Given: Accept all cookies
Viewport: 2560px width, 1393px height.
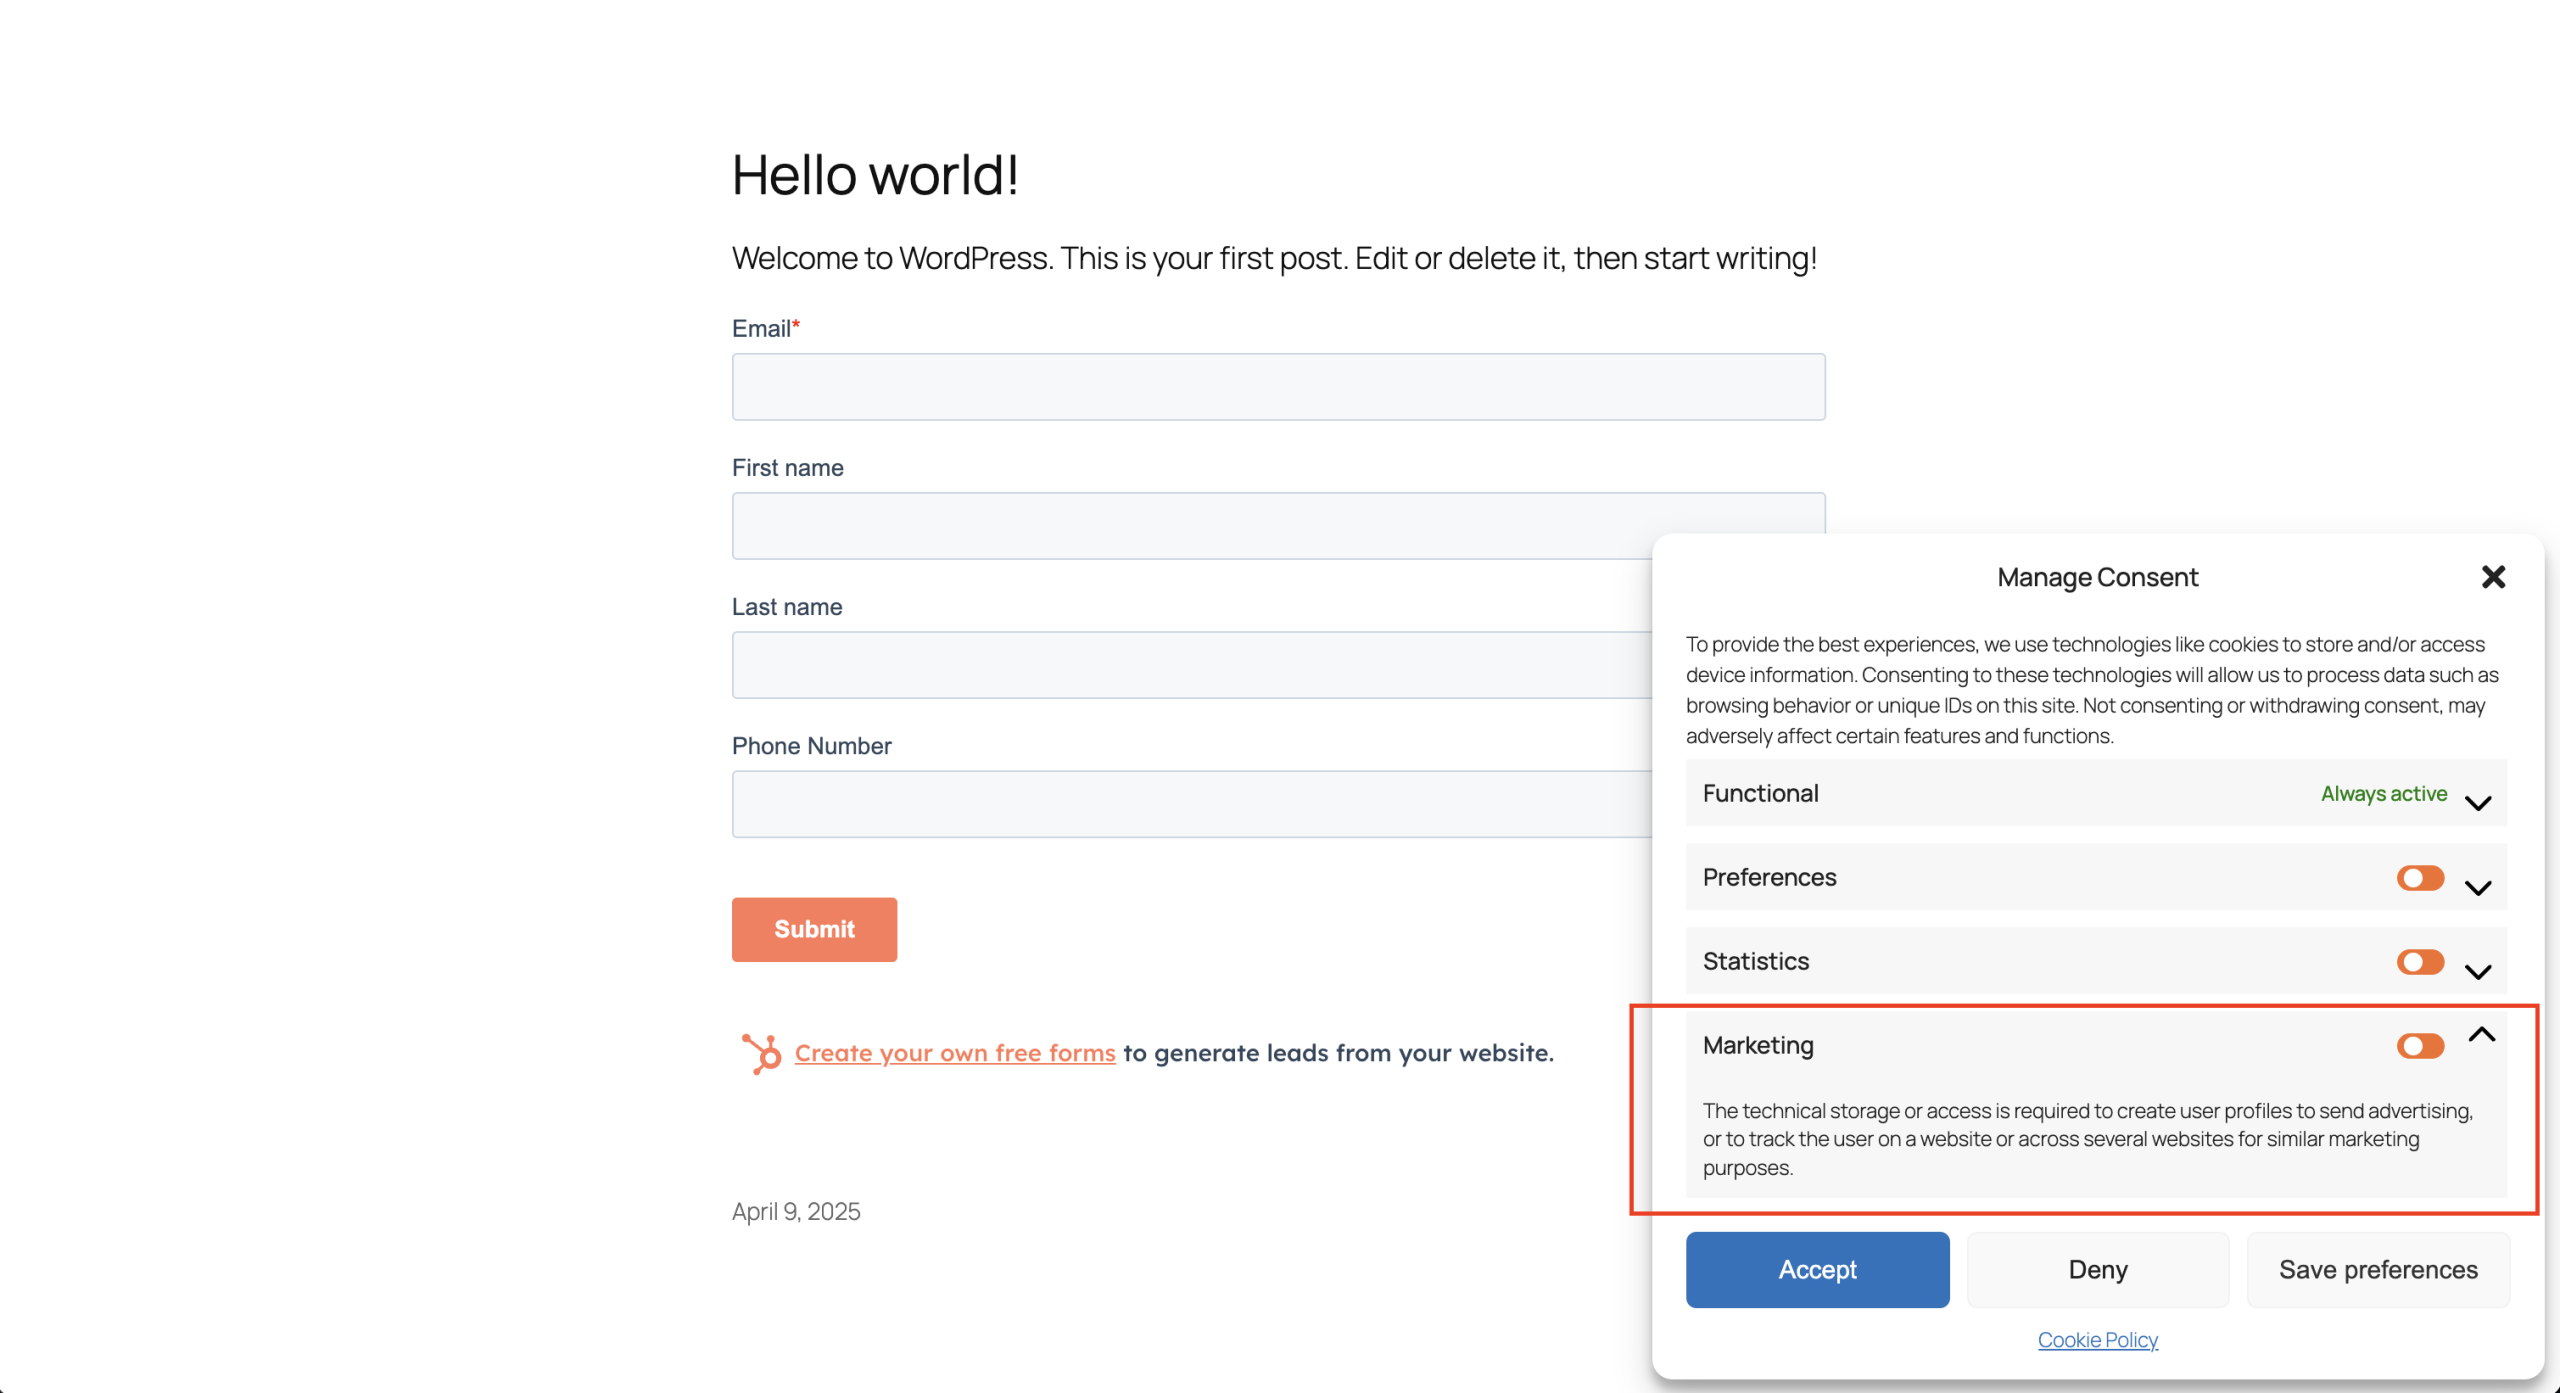Looking at the screenshot, I should [x=1817, y=1269].
